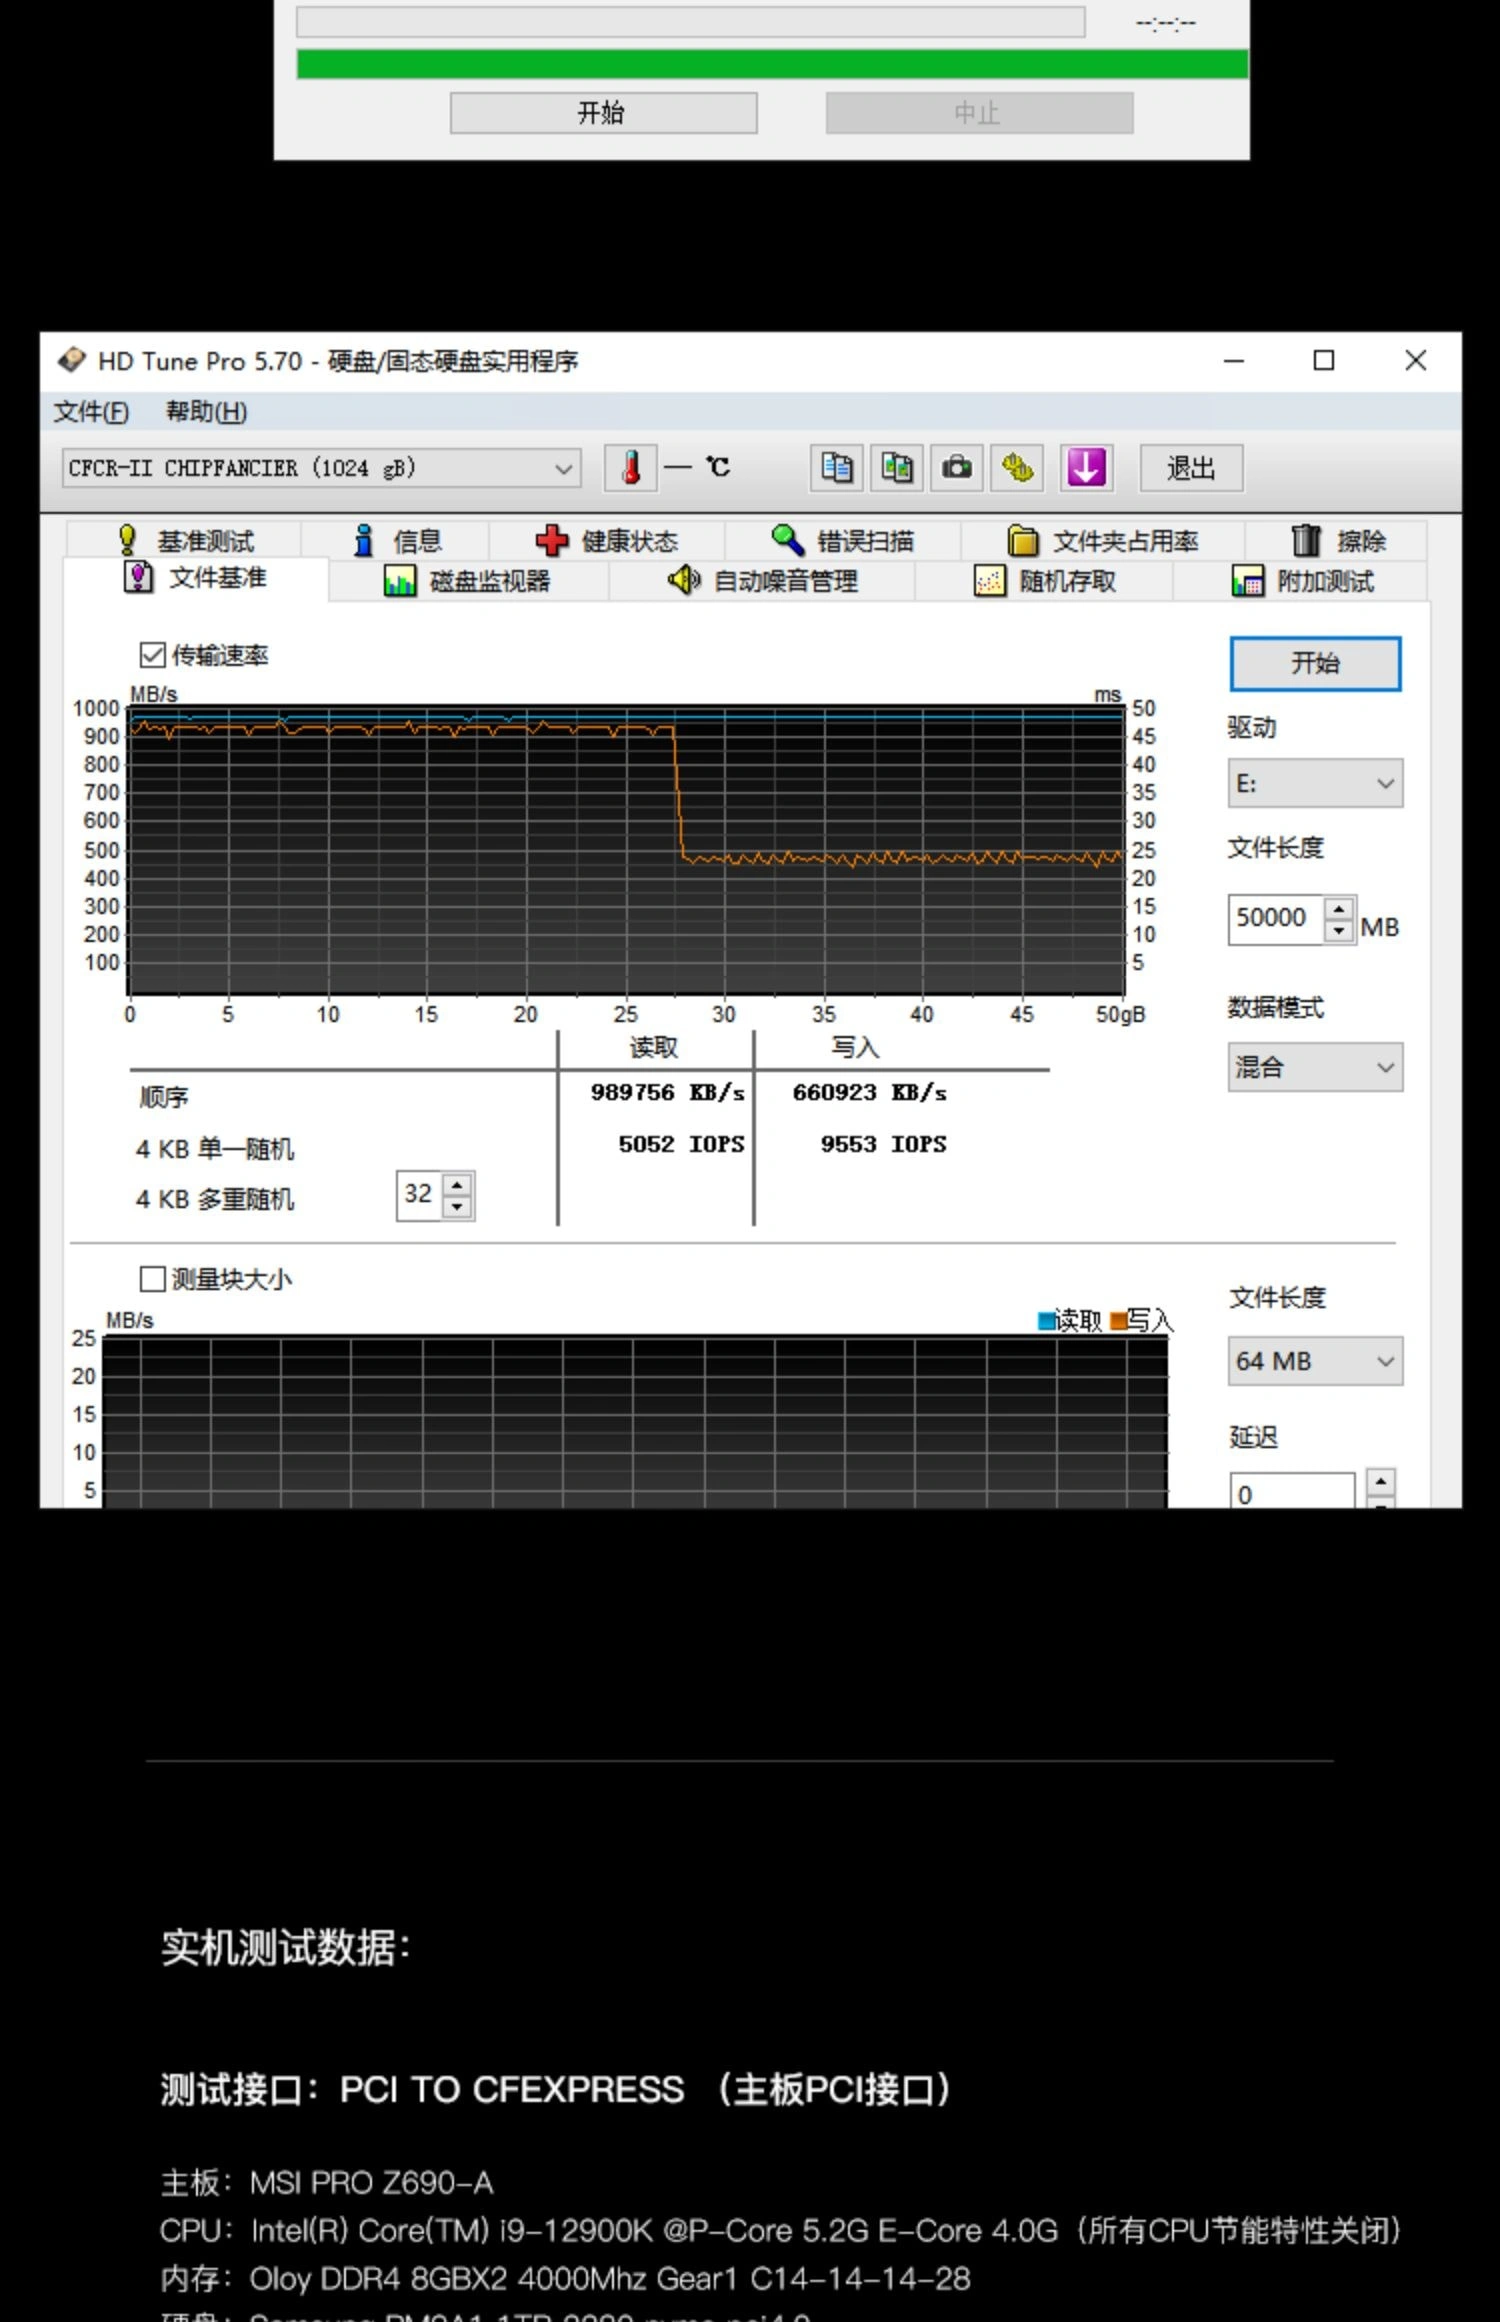The width and height of the screenshot is (1500, 2322).
Task: Open the 帮助(H) menu
Action: tap(206, 411)
